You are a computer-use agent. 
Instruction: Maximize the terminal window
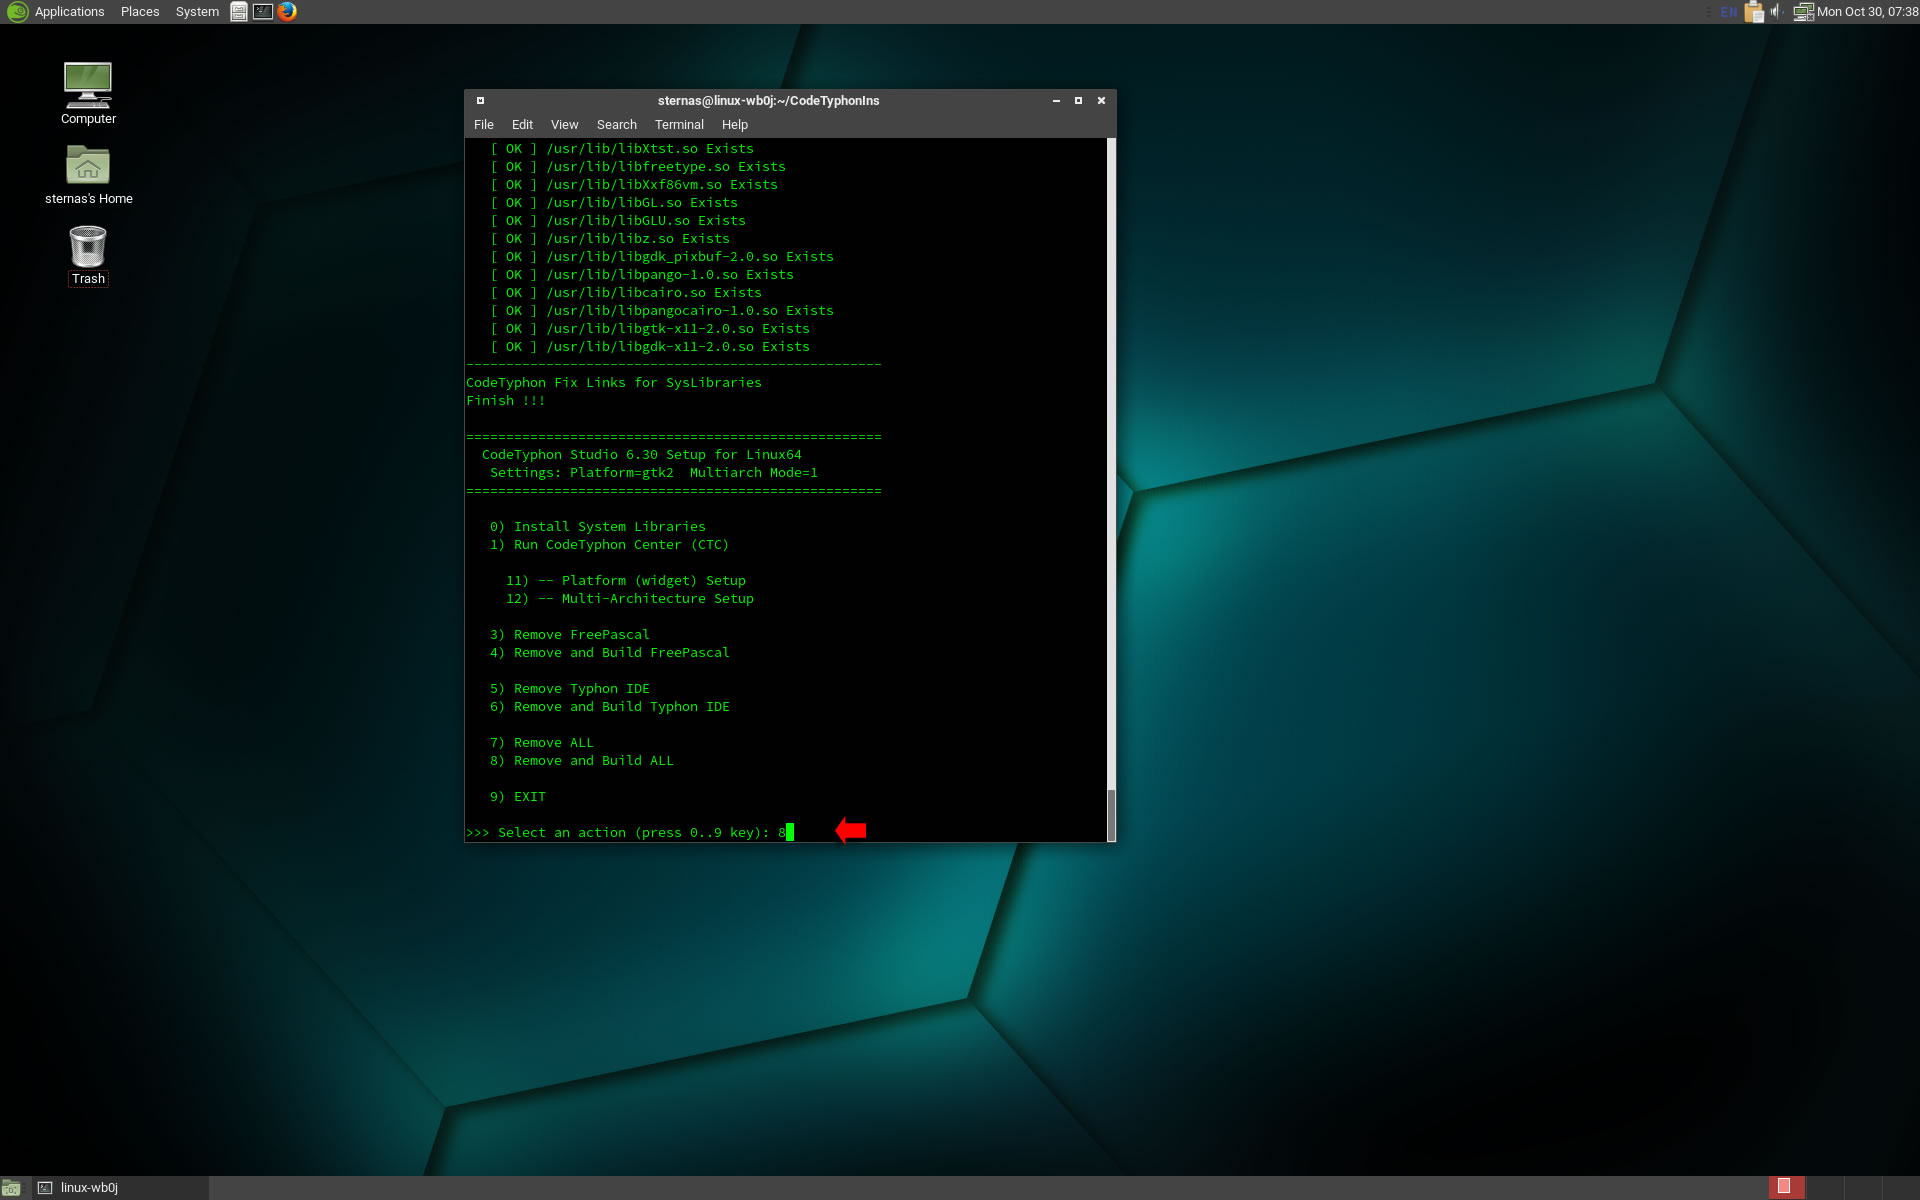tap(1078, 101)
